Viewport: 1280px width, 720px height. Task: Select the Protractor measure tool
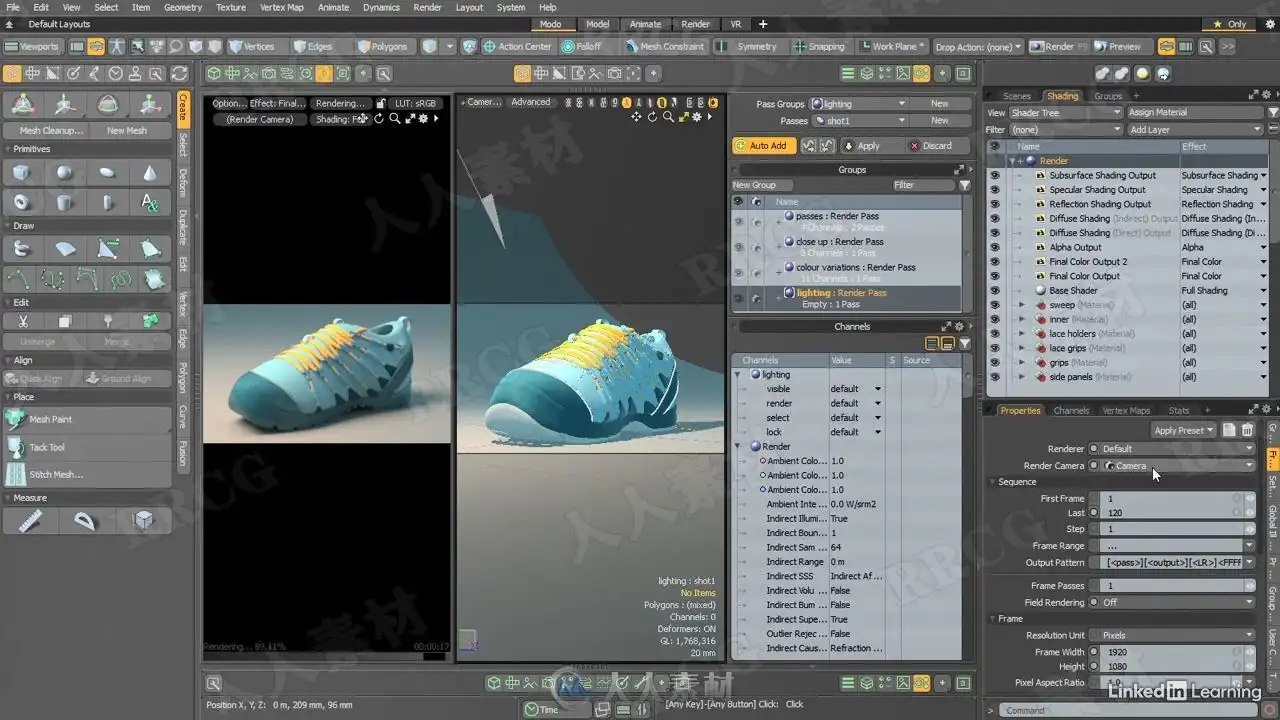pyautogui.click(x=86, y=520)
